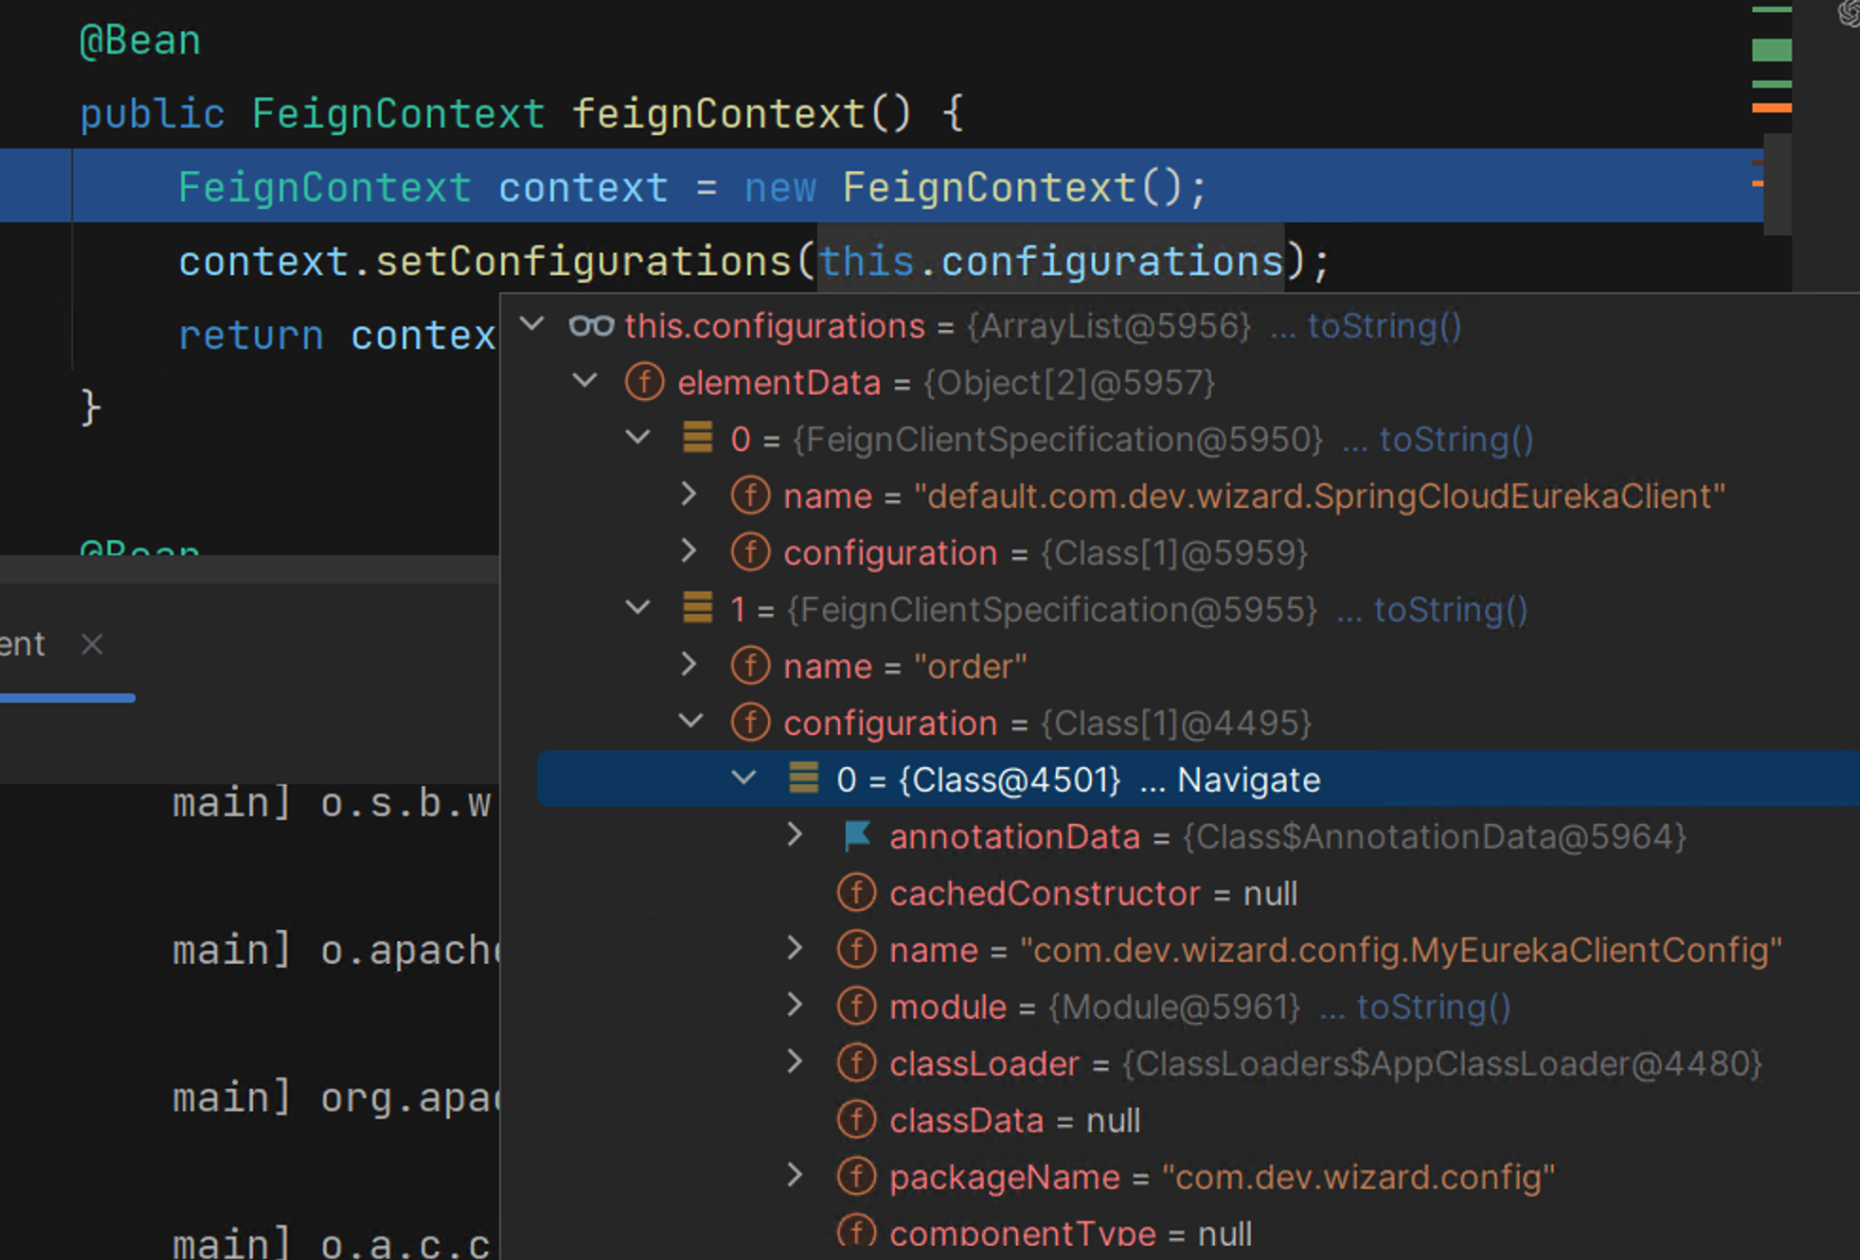The image size is (1860, 1260).
Task: Click array element icon of FeignClientSpecification@5950
Action: 698,438
